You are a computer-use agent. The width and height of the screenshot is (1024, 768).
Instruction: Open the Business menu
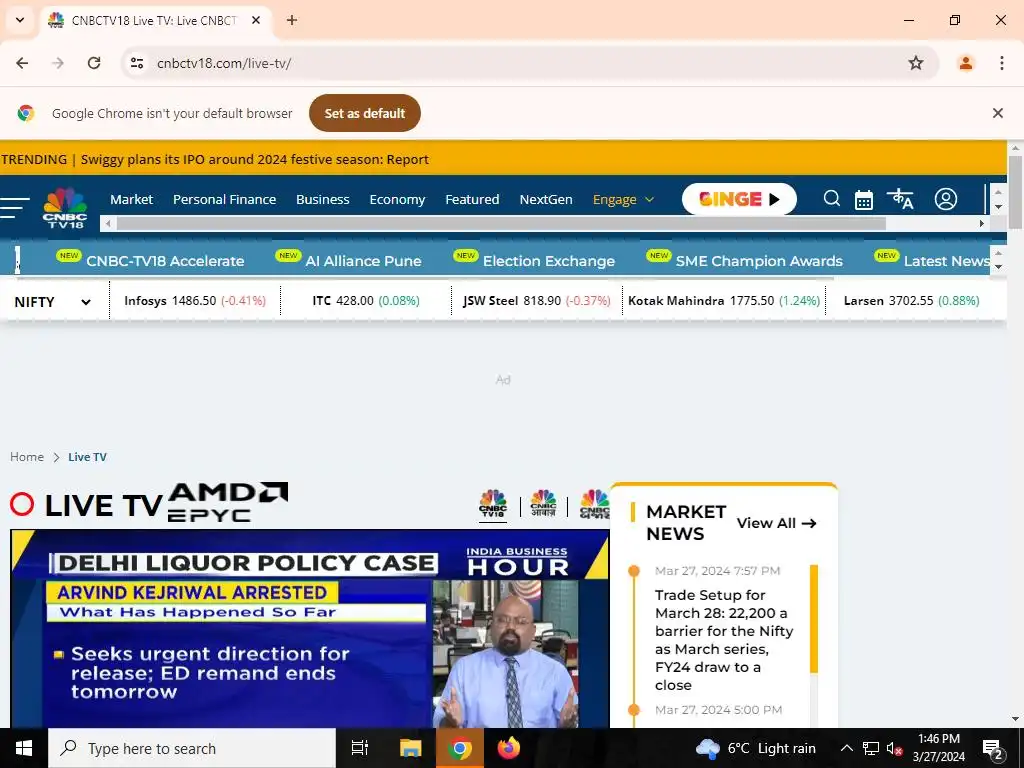tap(323, 199)
